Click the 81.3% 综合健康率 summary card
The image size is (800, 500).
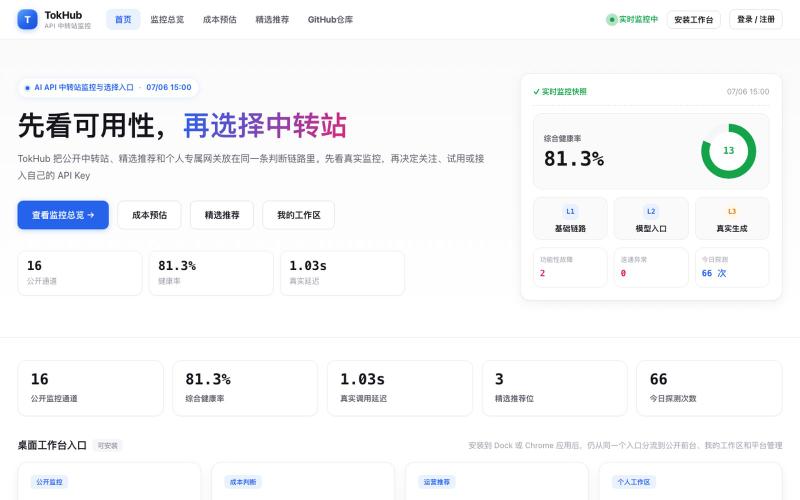pyautogui.click(x=245, y=388)
